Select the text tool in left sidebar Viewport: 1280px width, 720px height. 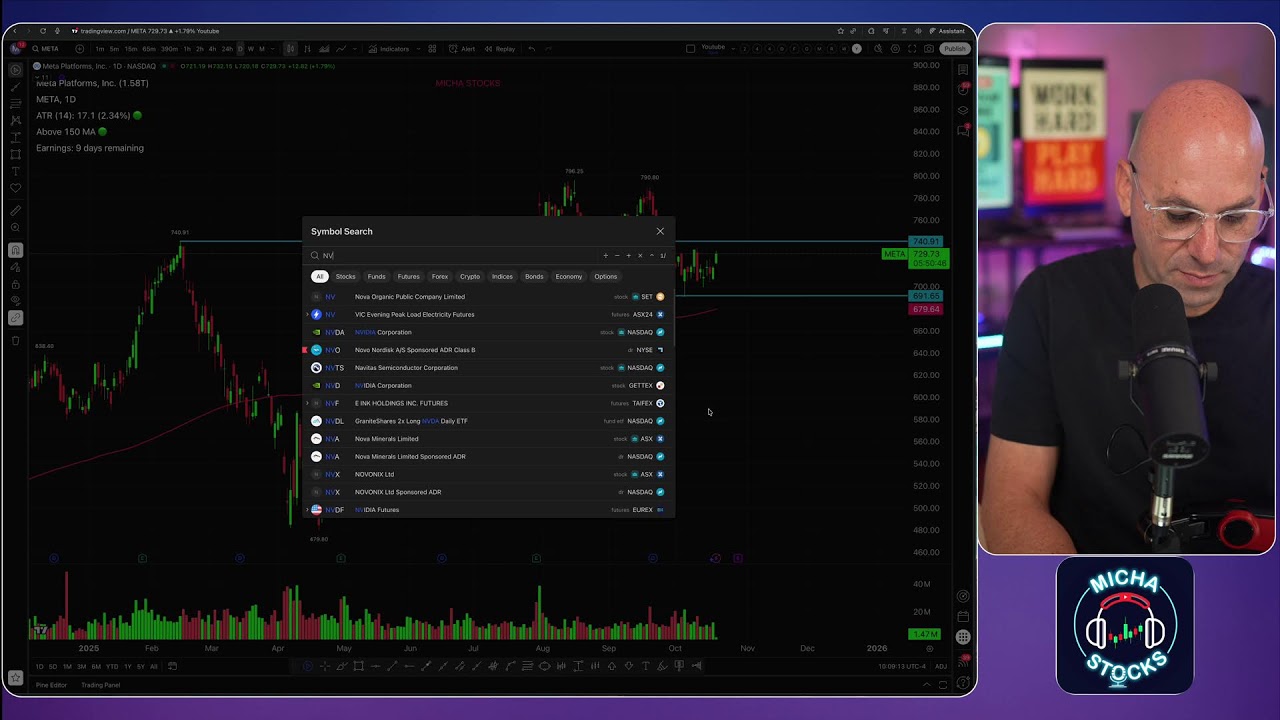click(15, 171)
